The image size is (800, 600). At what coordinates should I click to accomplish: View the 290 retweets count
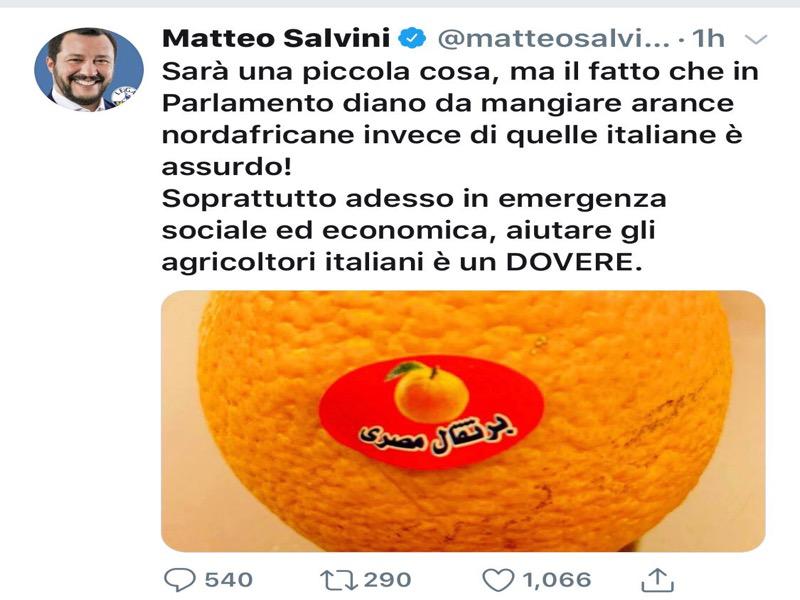[387, 580]
